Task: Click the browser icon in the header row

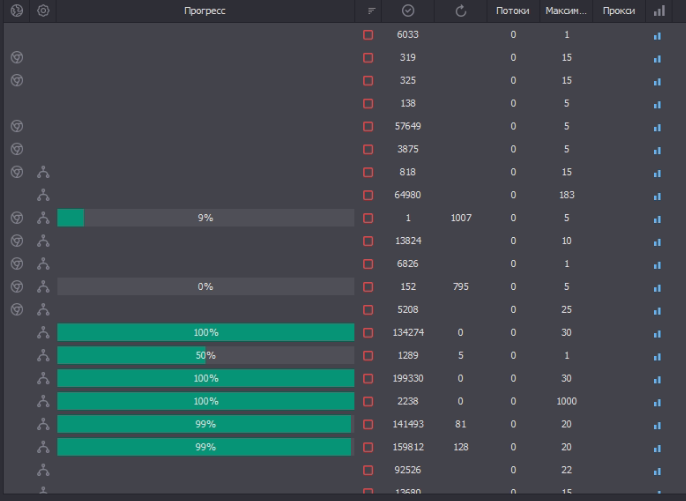Action: [16, 10]
